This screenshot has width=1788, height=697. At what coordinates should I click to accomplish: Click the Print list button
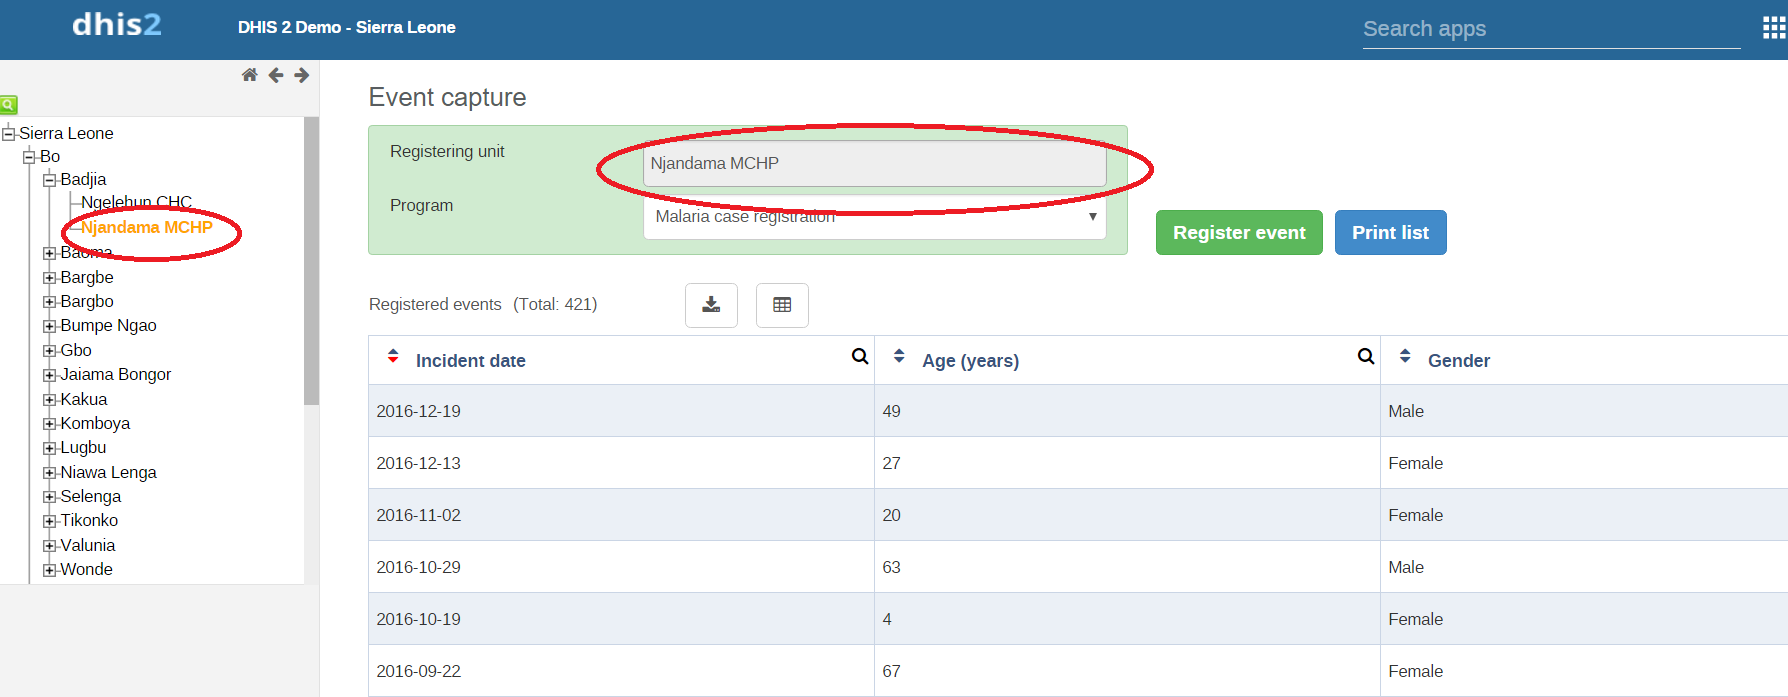[x=1390, y=233]
